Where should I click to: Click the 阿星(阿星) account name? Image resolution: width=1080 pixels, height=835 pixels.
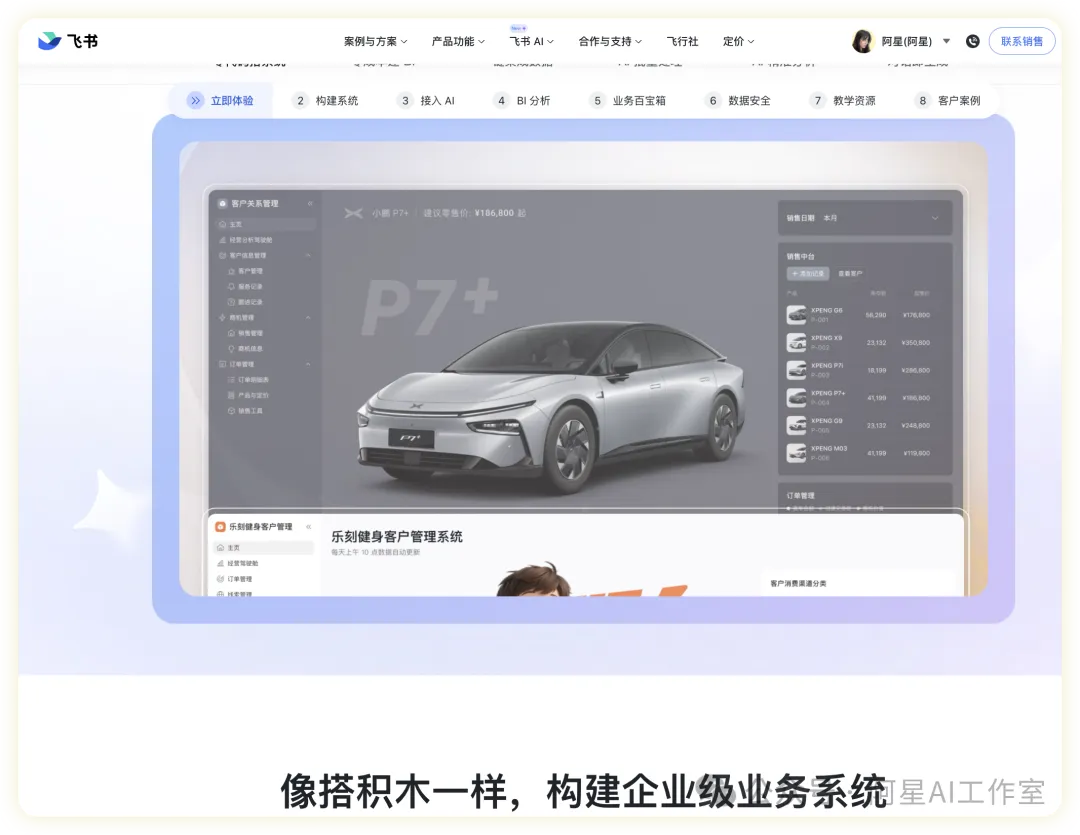[x=906, y=41]
